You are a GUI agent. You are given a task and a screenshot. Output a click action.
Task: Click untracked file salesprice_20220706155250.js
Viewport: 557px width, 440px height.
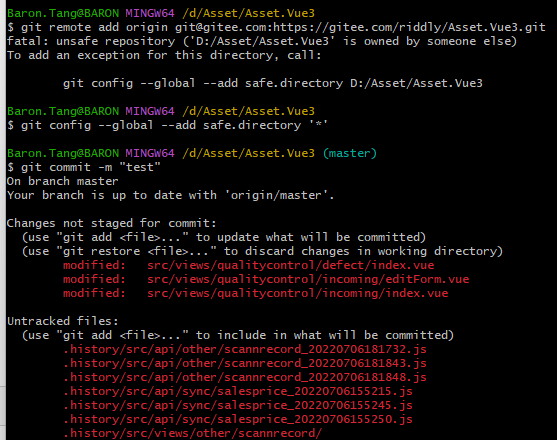coord(238,419)
